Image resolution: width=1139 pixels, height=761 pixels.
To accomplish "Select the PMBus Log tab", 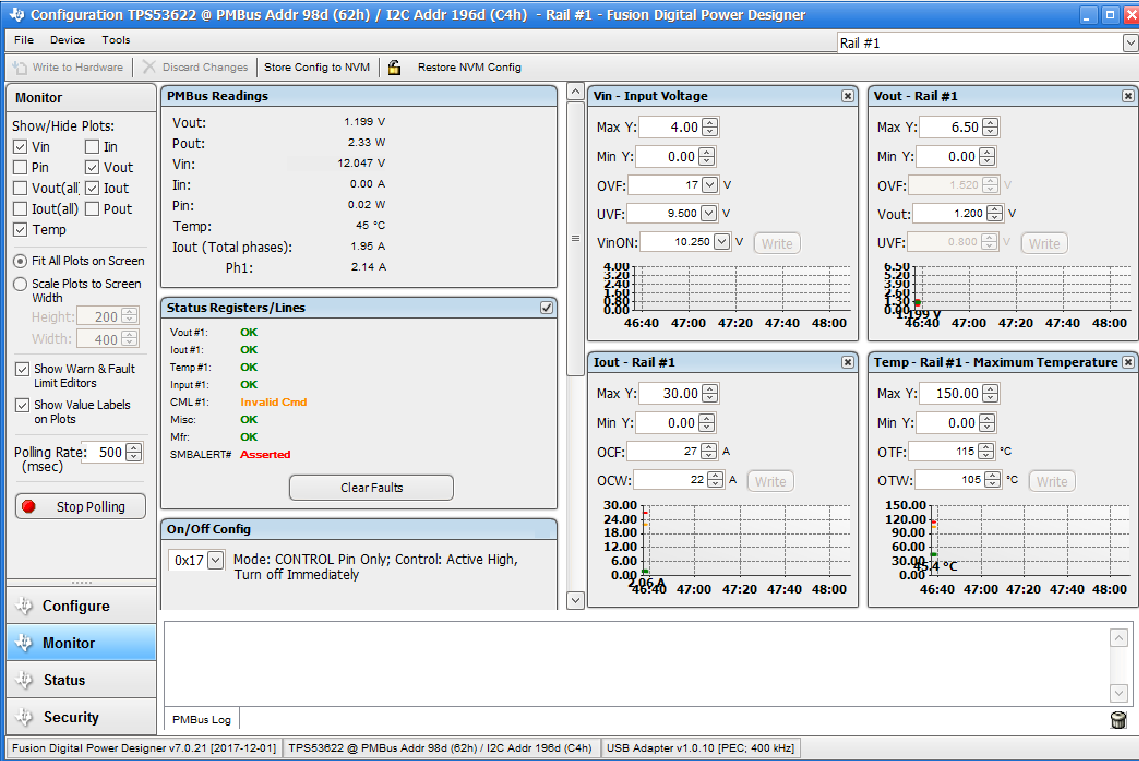I will 201,720.
